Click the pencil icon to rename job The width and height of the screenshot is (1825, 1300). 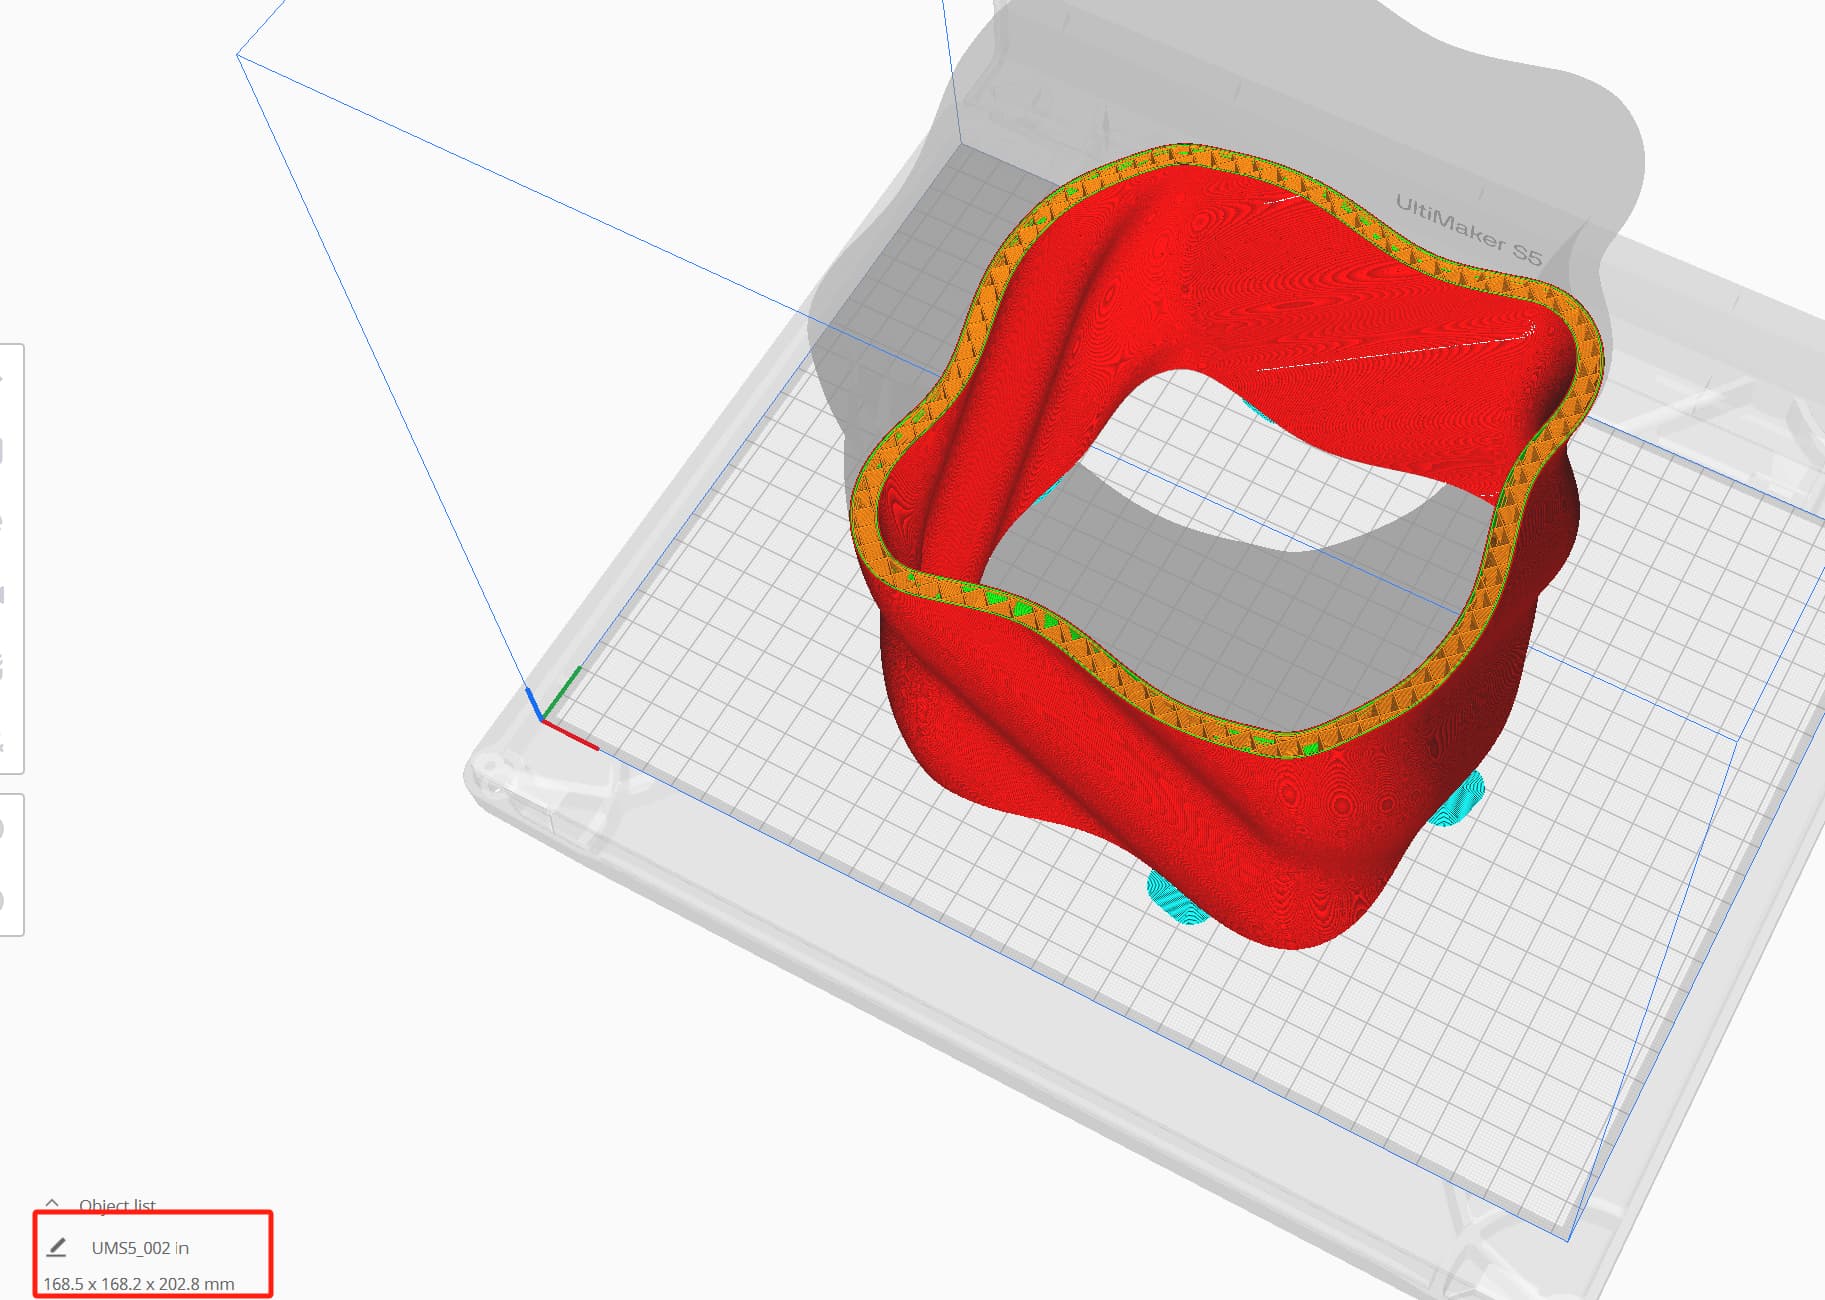point(57,1247)
